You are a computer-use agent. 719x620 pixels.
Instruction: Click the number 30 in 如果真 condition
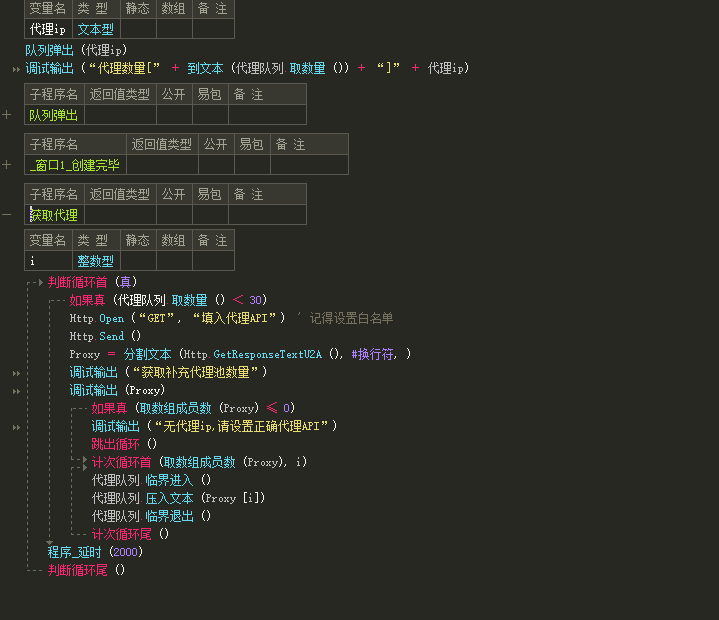[255, 300]
